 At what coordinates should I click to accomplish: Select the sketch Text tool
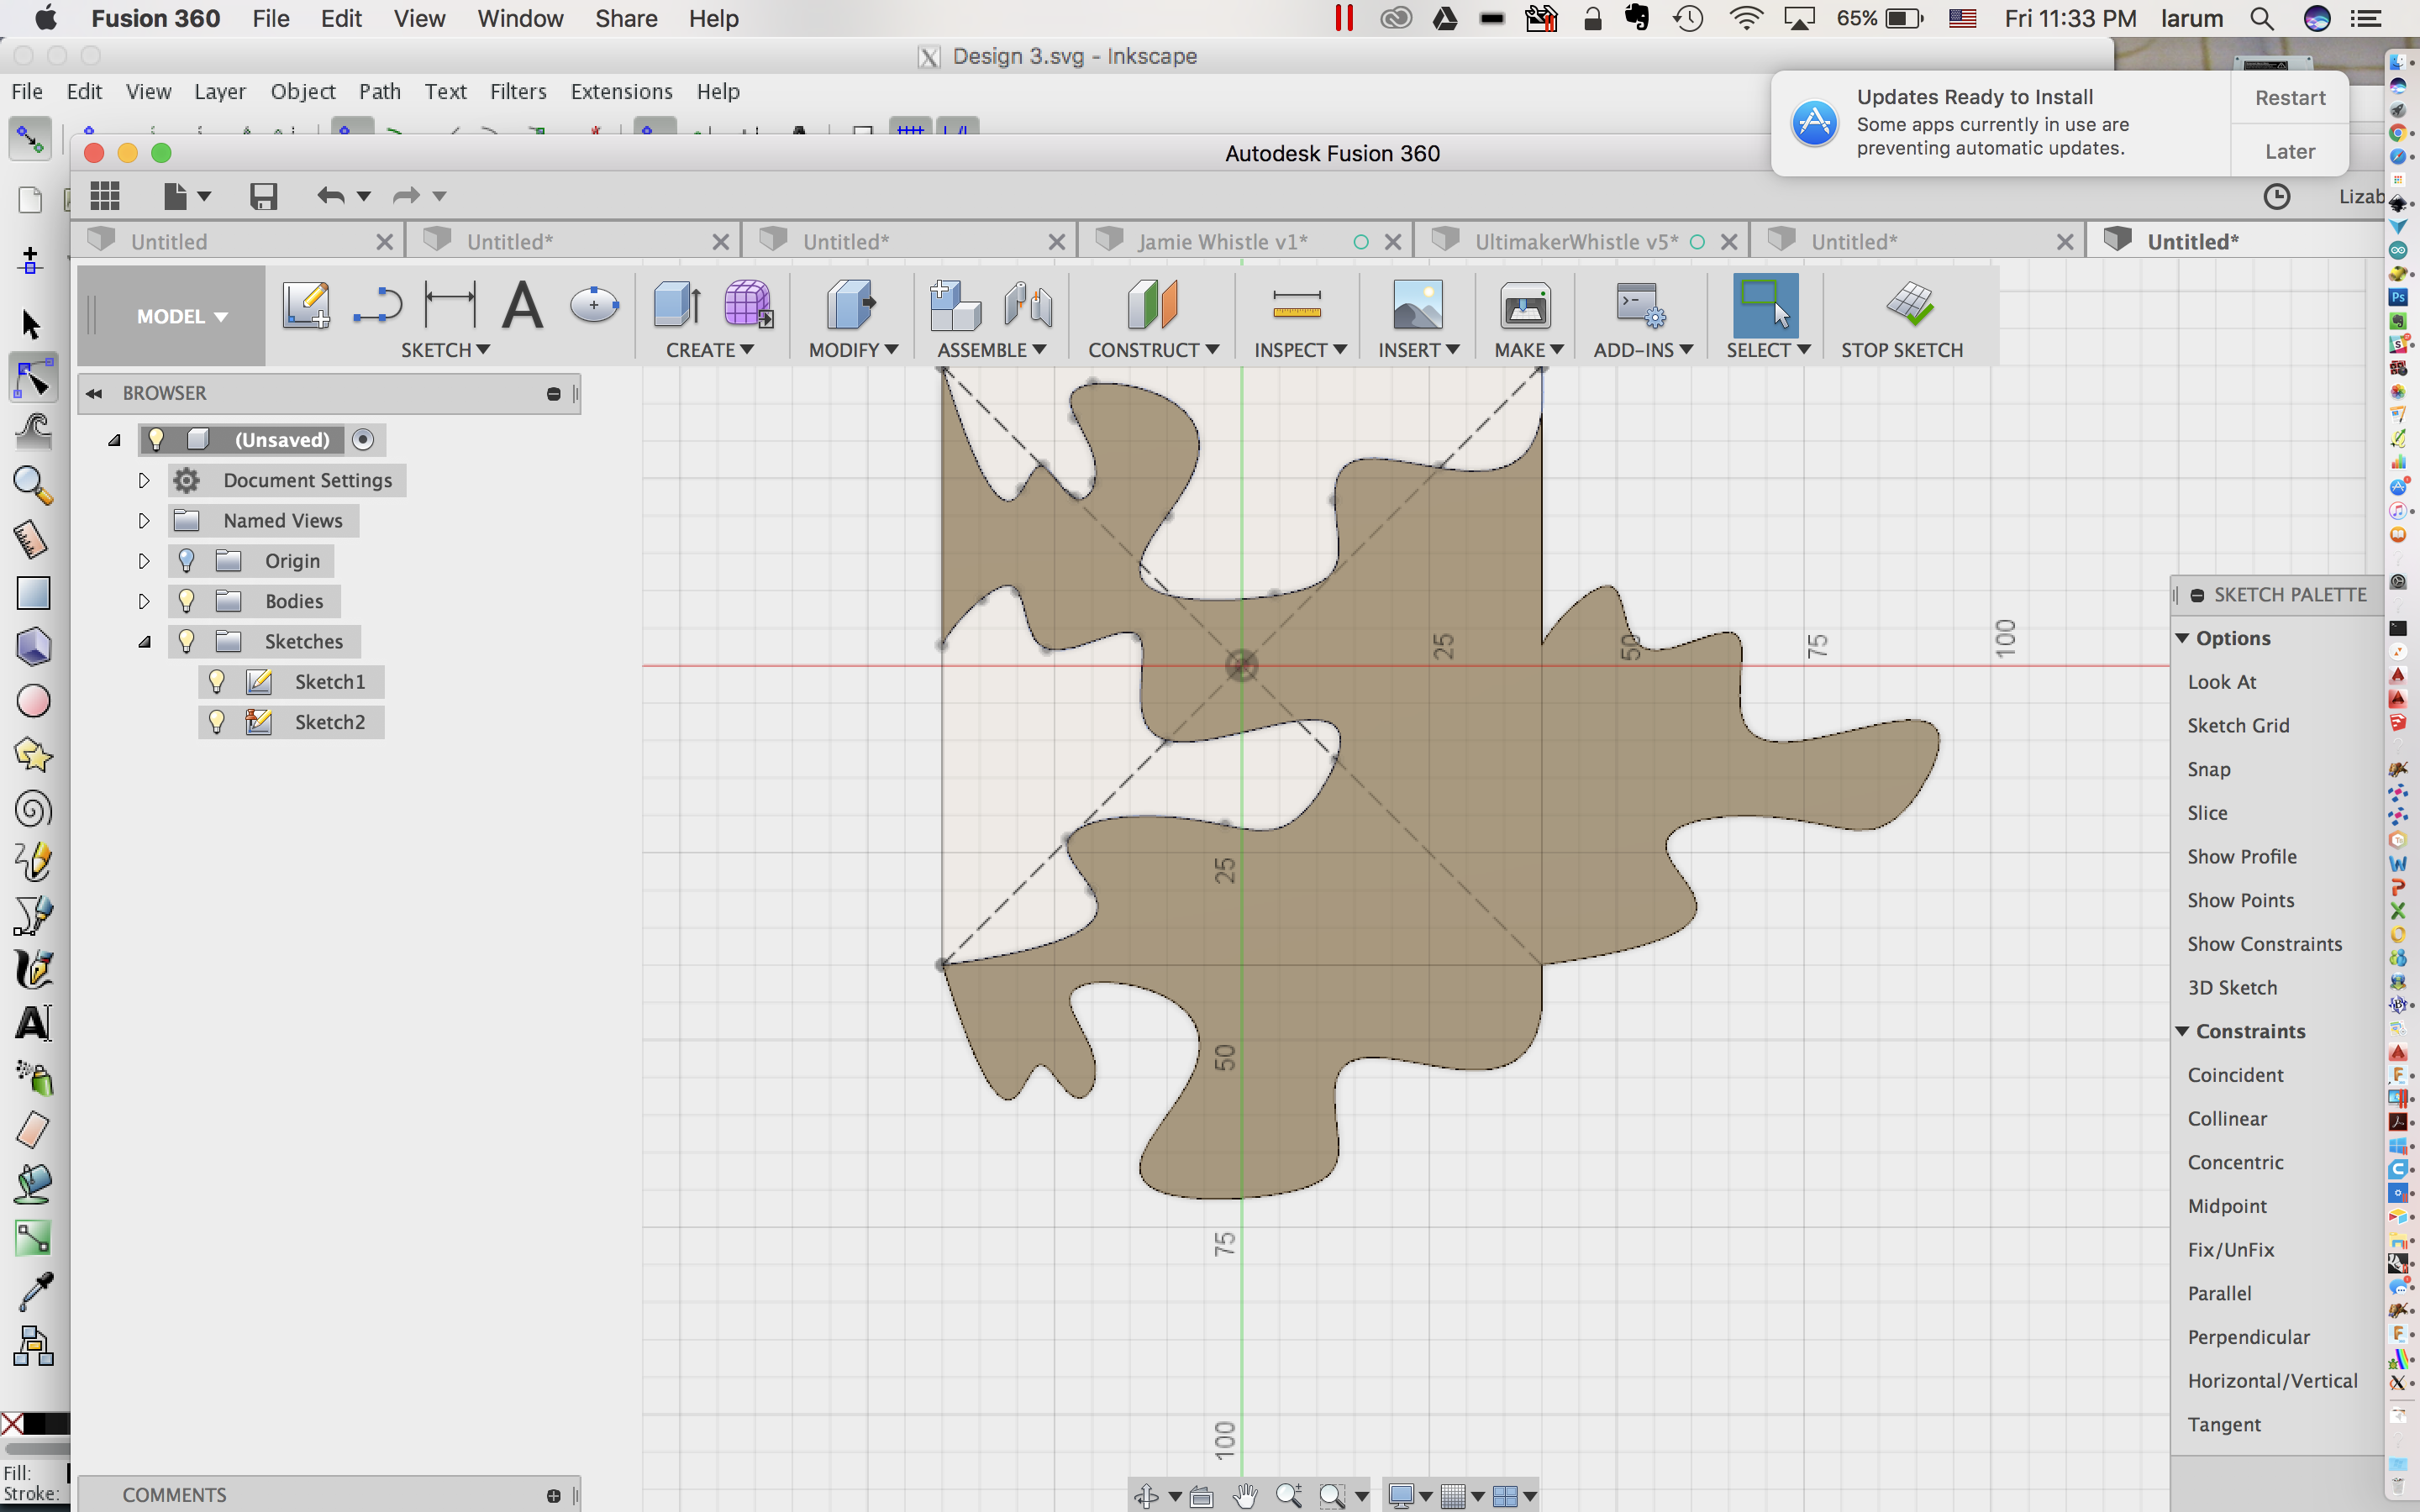pyautogui.click(x=522, y=305)
